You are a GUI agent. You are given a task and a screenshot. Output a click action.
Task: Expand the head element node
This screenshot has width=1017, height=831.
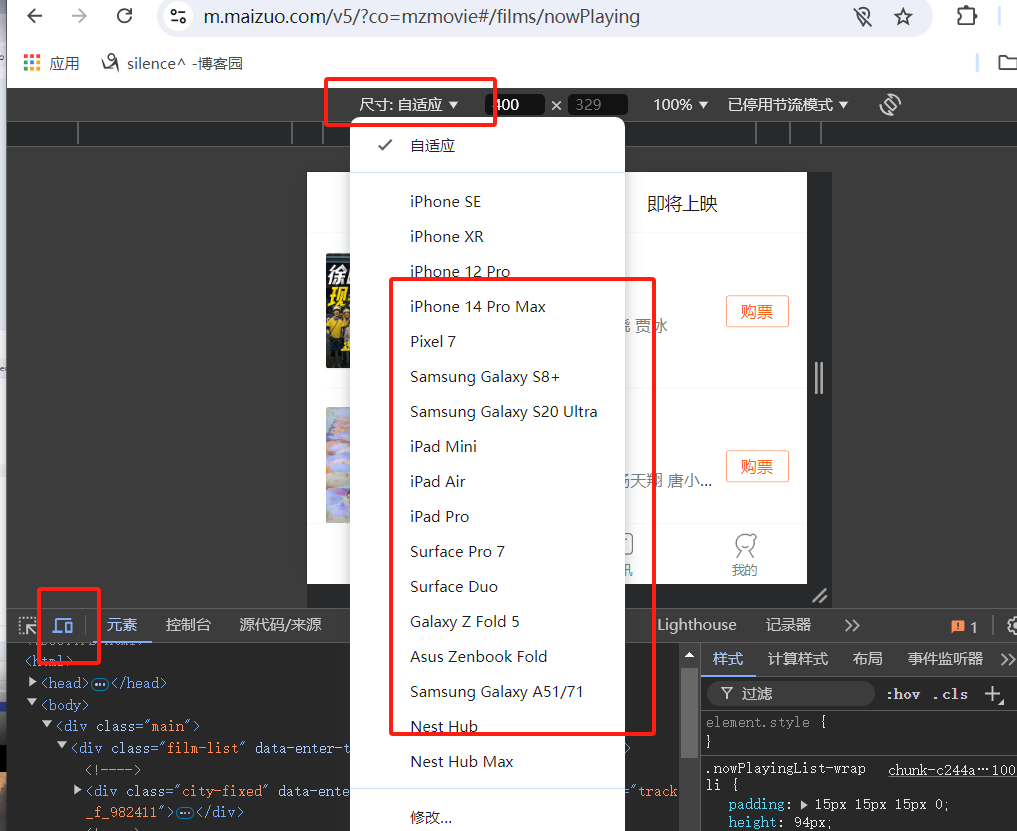pyautogui.click(x=32, y=682)
